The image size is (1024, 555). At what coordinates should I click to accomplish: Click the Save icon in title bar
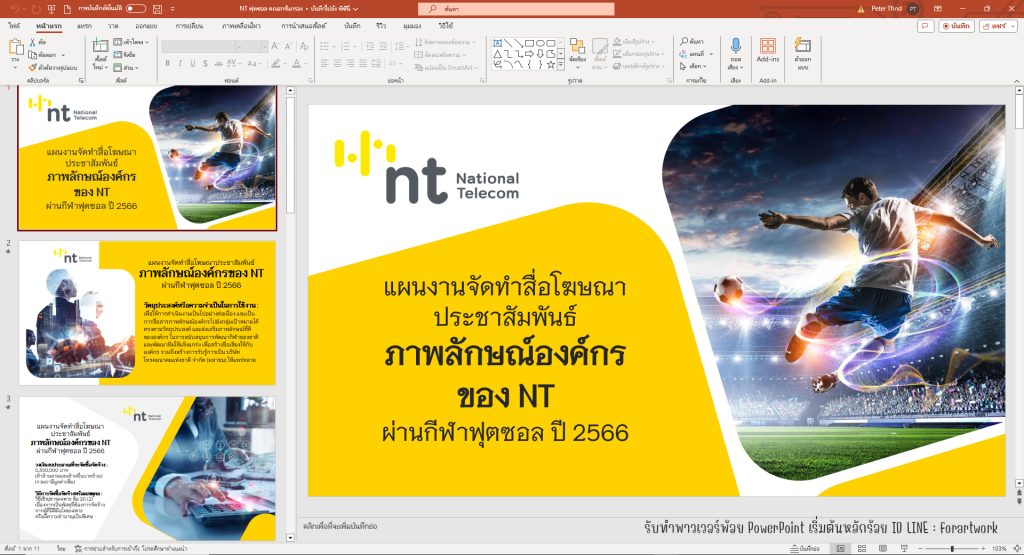point(157,9)
